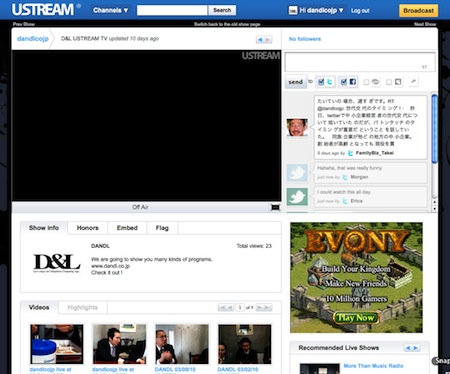Click the No followers link
Screen dimensions: 450x374
pos(305,39)
